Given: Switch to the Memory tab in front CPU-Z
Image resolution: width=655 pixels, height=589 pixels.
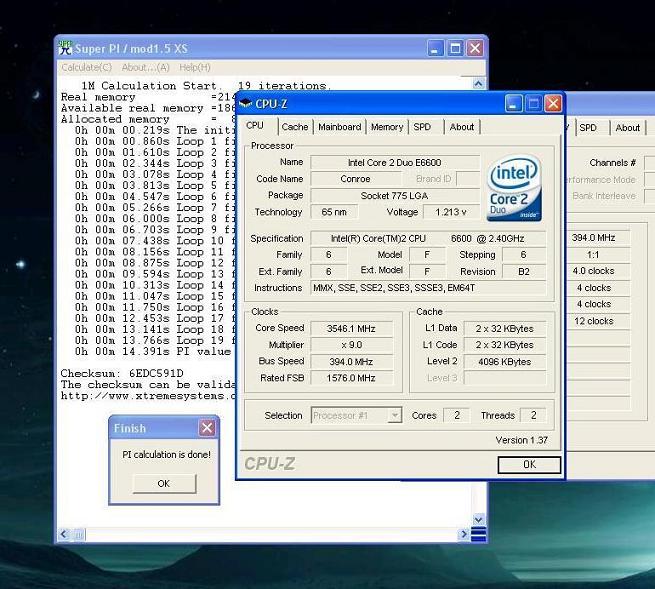Looking at the screenshot, I should [x=387, y=127].
